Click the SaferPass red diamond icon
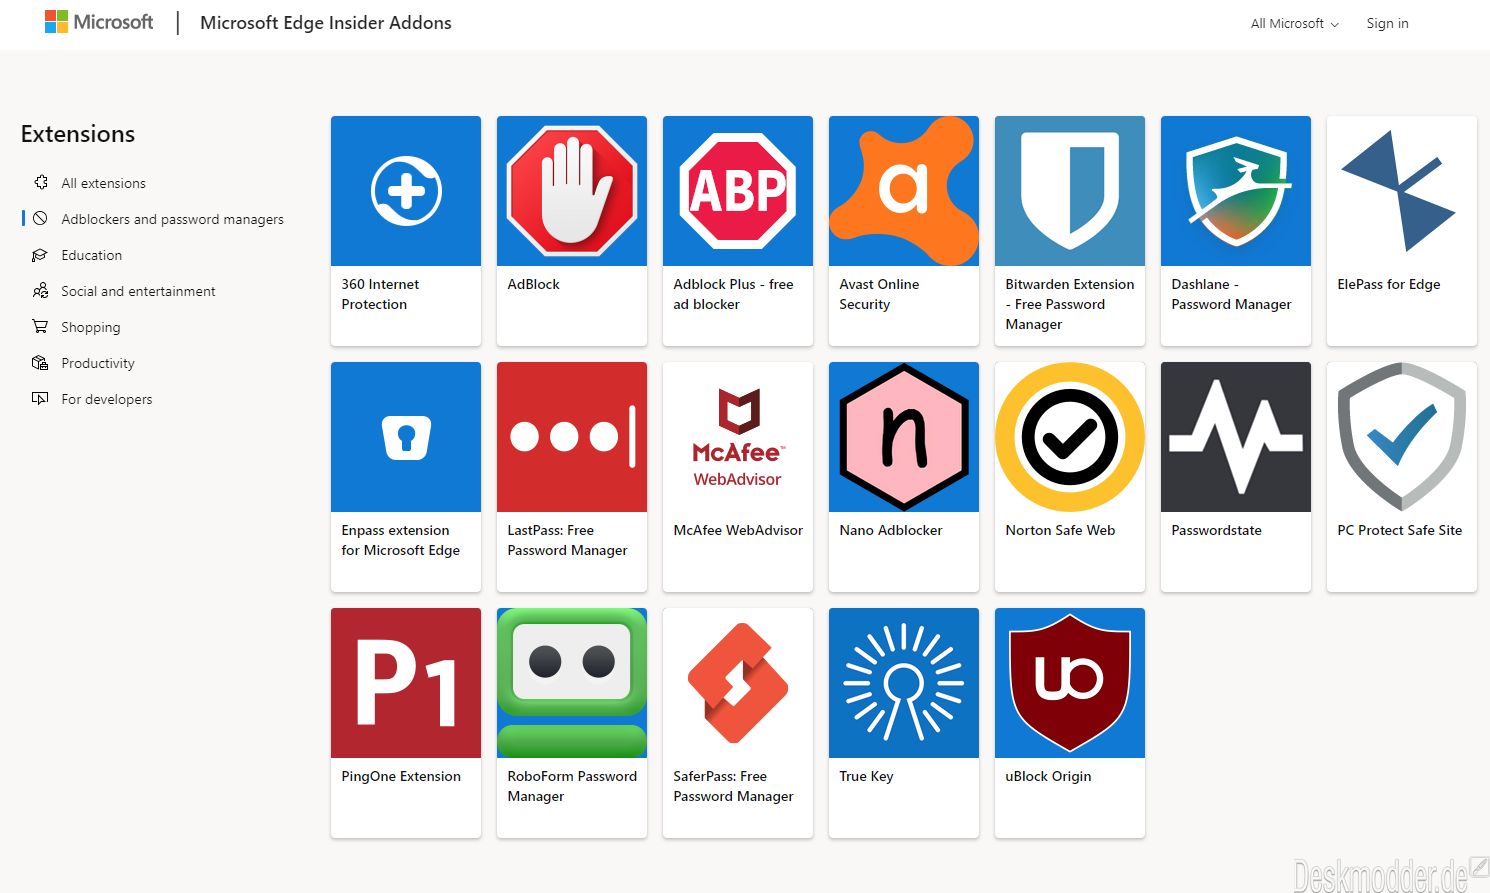 point(738,683)
